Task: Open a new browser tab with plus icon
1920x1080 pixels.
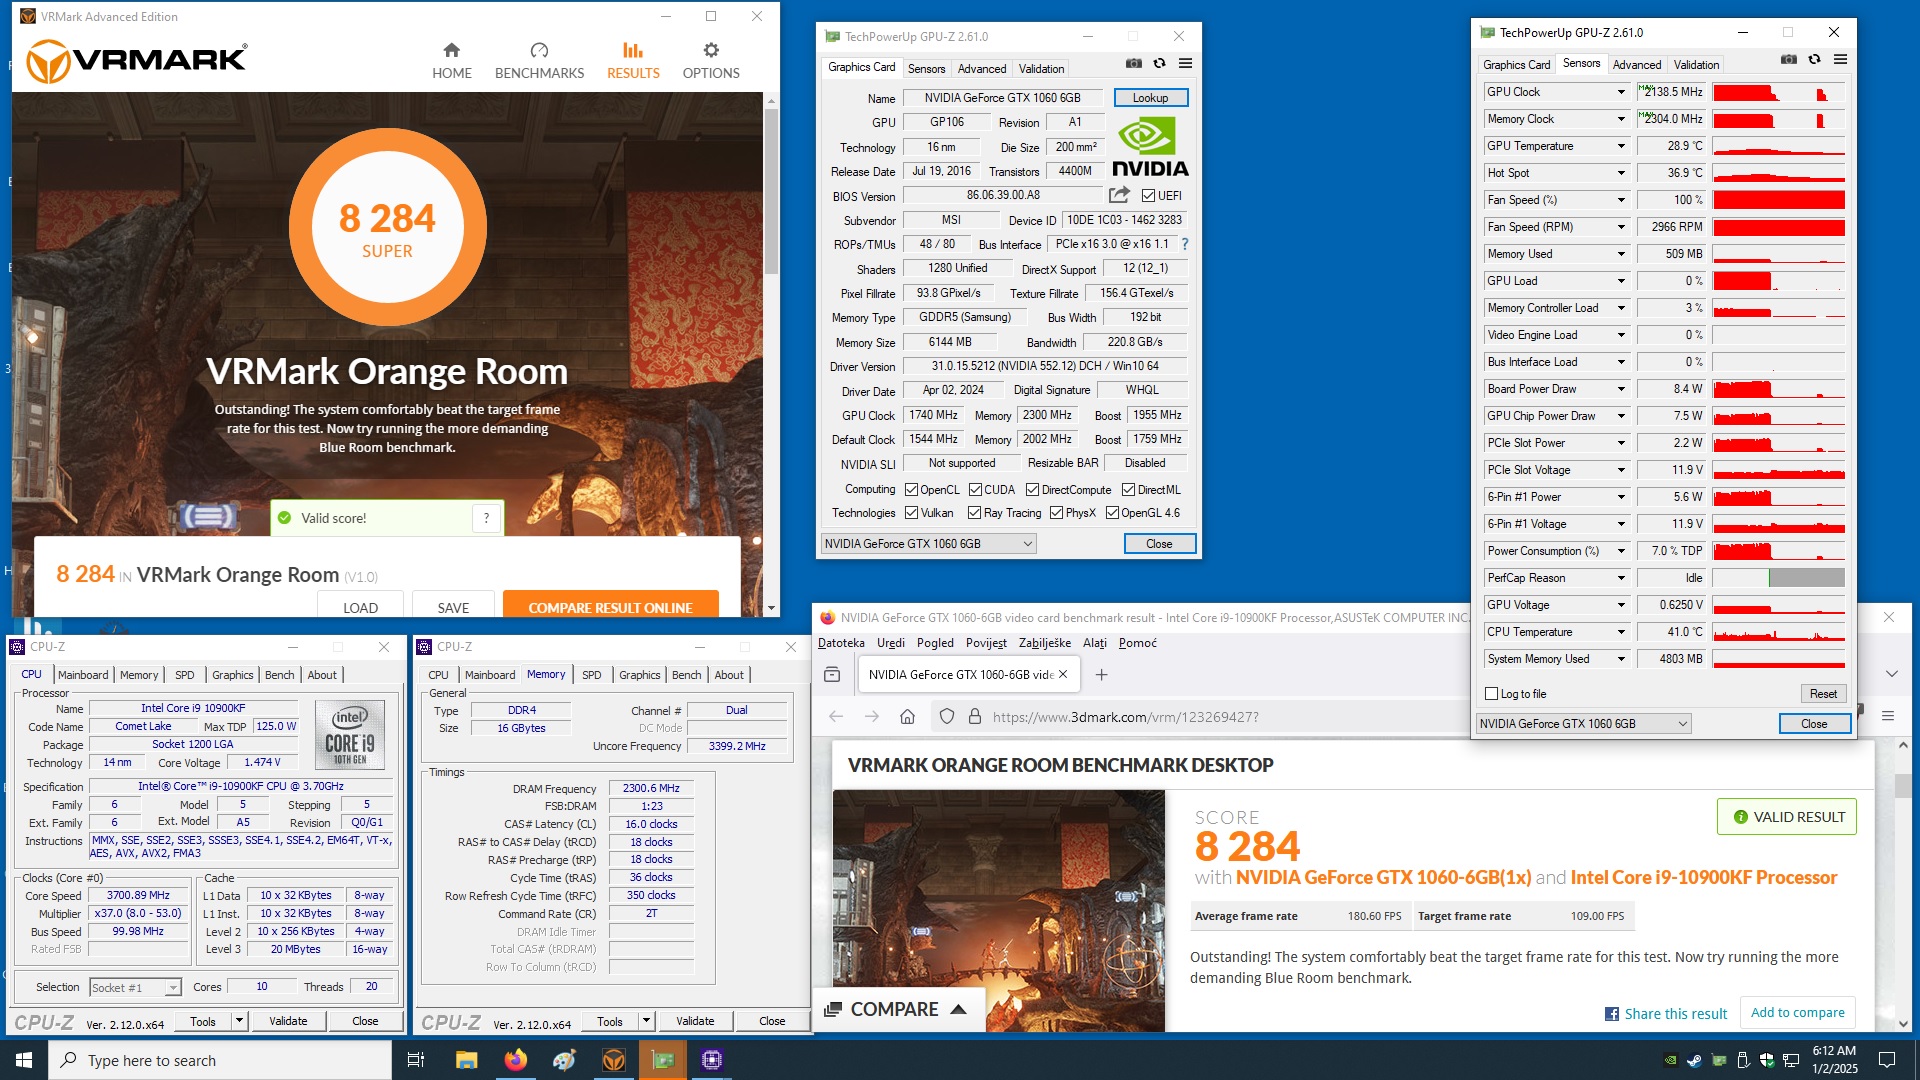Action: [1101, 675]
